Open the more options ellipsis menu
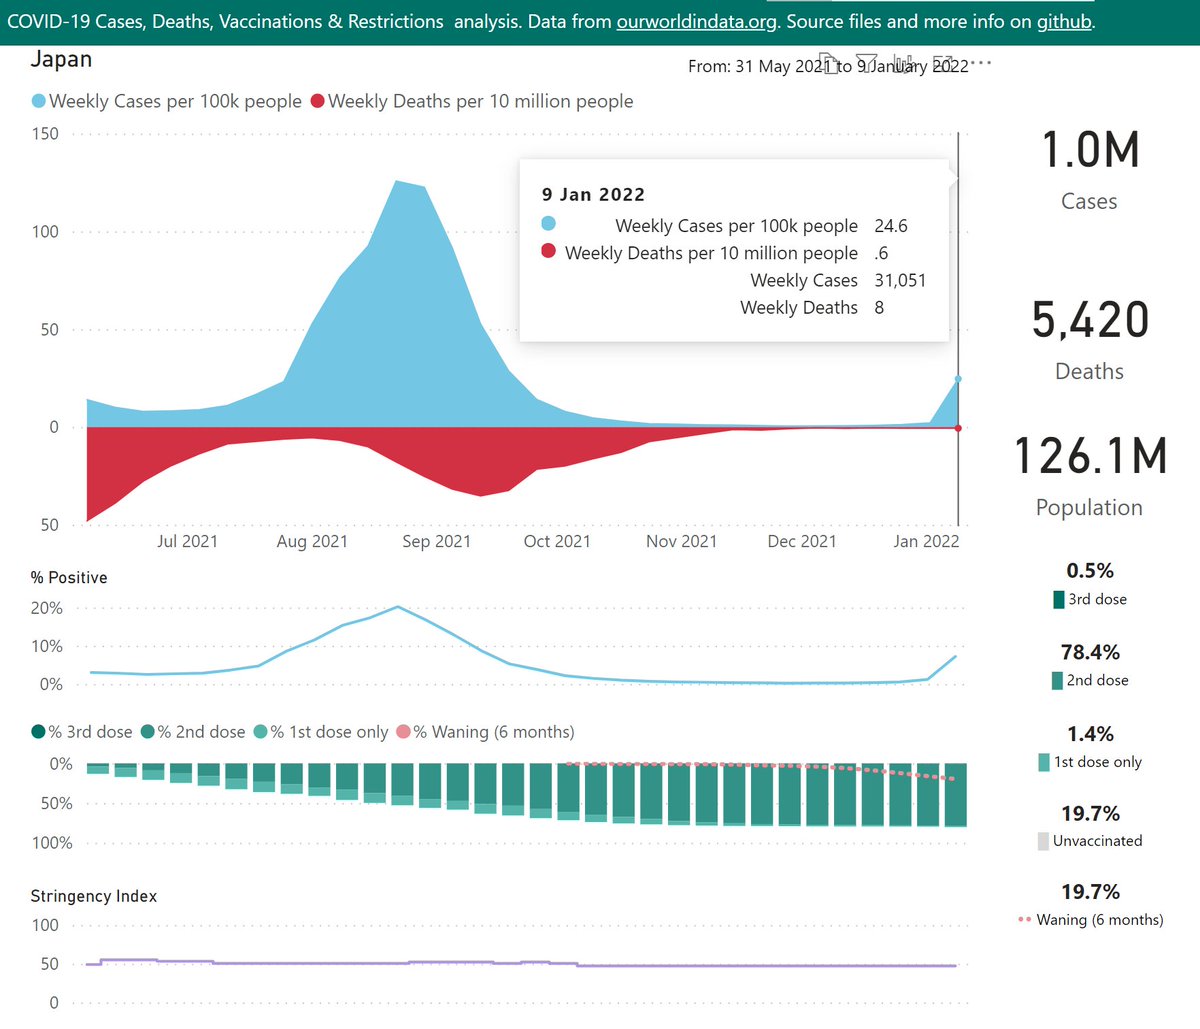The image size is (1200, 1029). tap(981, 64)
